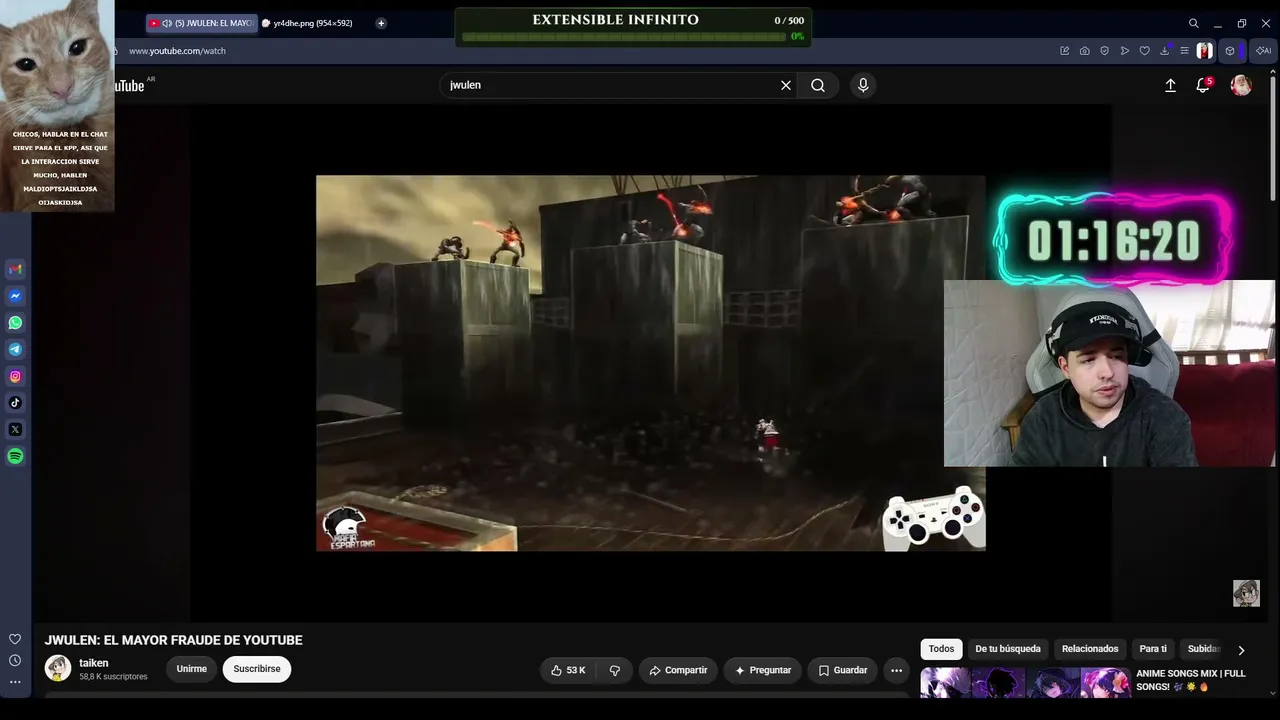Image resolution: width=1280 pixels, height=720 pixels.
Task: Take a snapshot with the camera icon
Action: (1085, 51)
